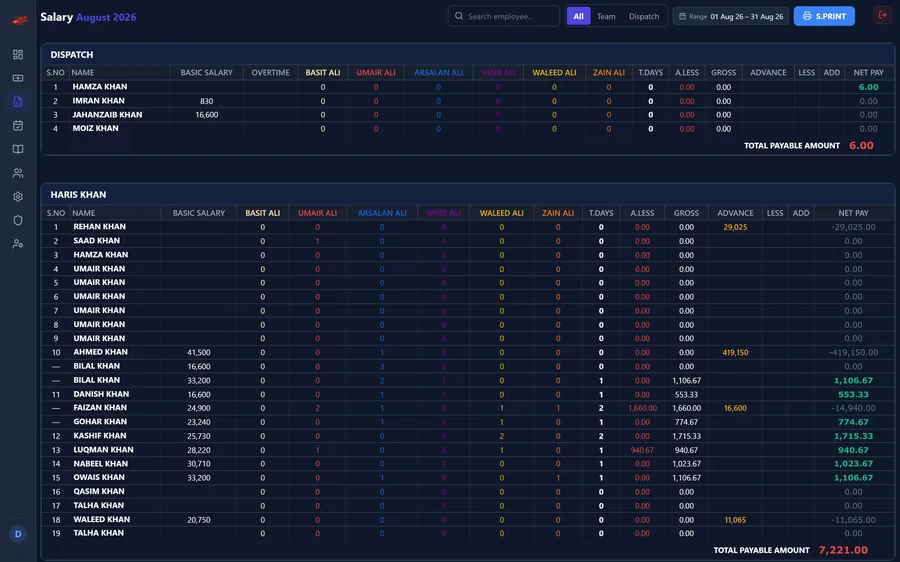
Task: Click Ahmed Khan advance 419,150
Action: pyautogui.click(x=735, y=352)
